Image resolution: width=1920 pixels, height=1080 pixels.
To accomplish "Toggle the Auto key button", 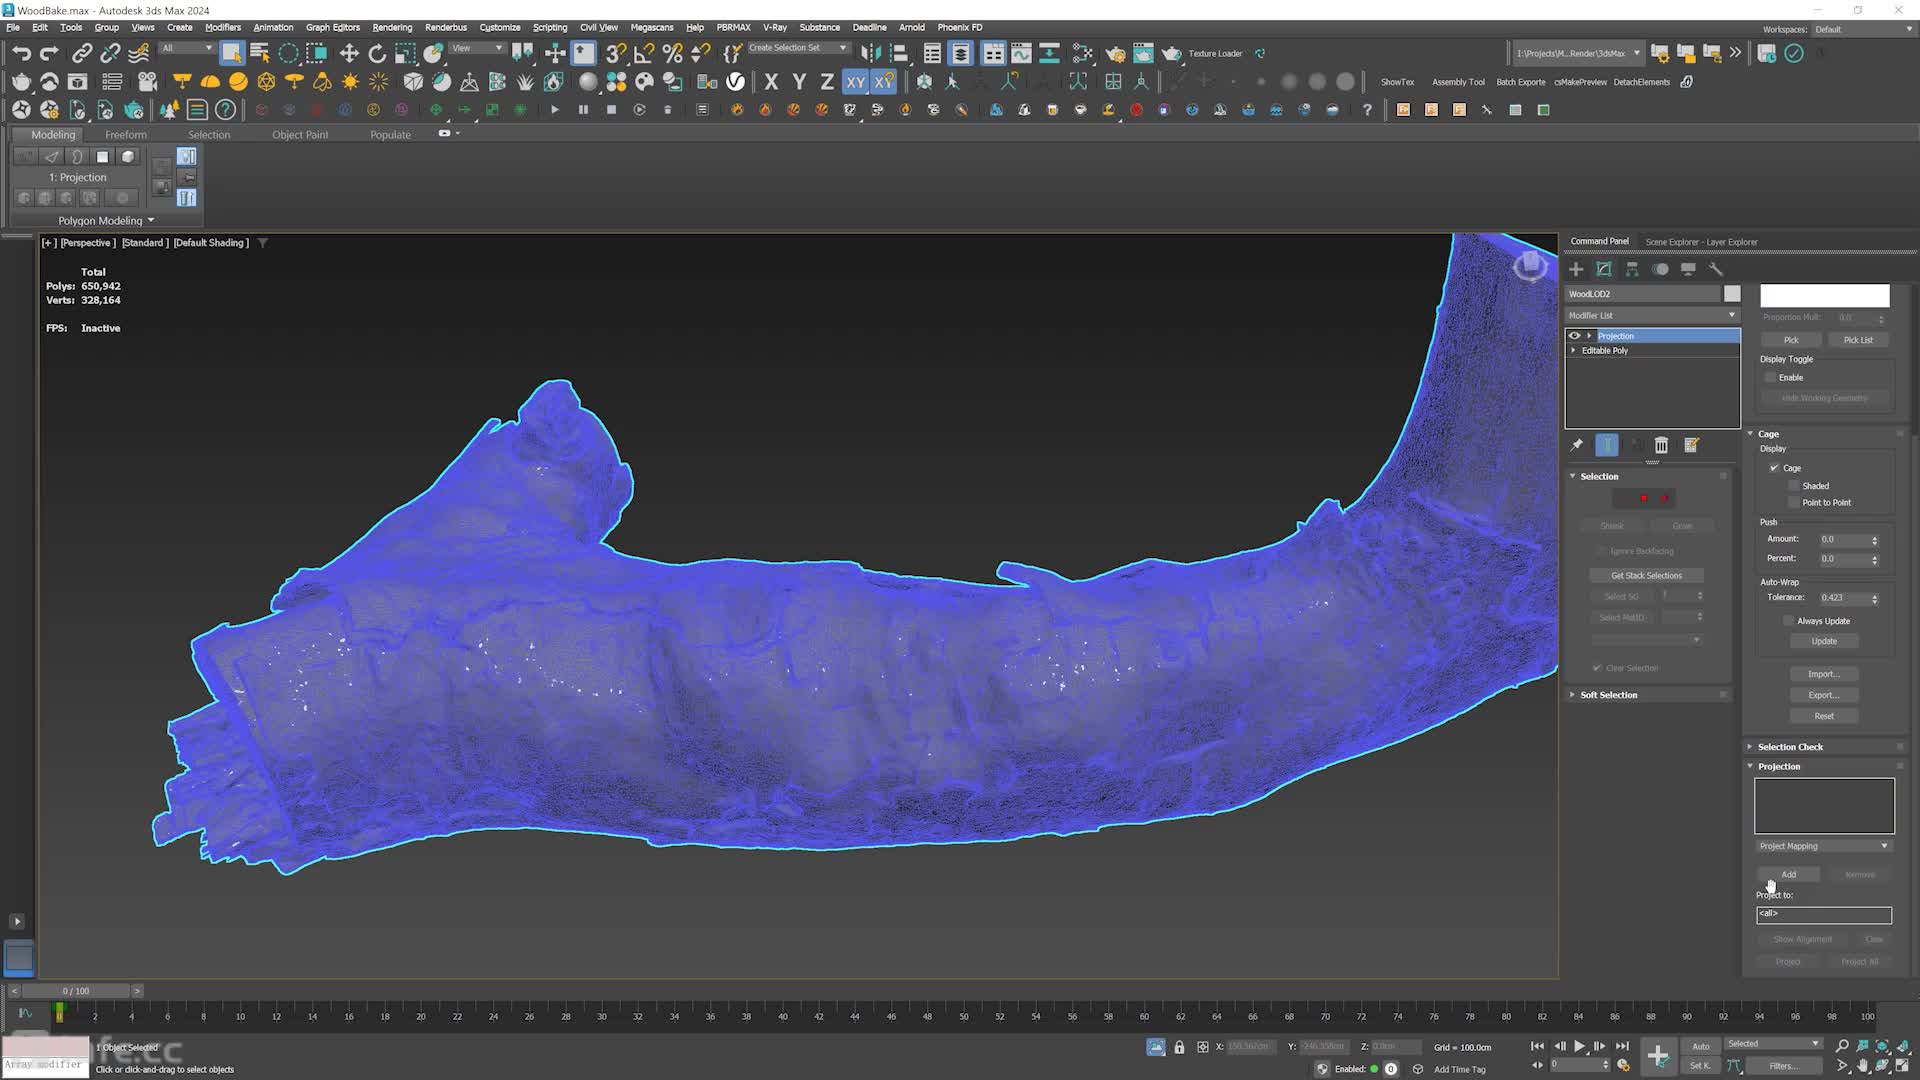I will tap(1701, 1046).
